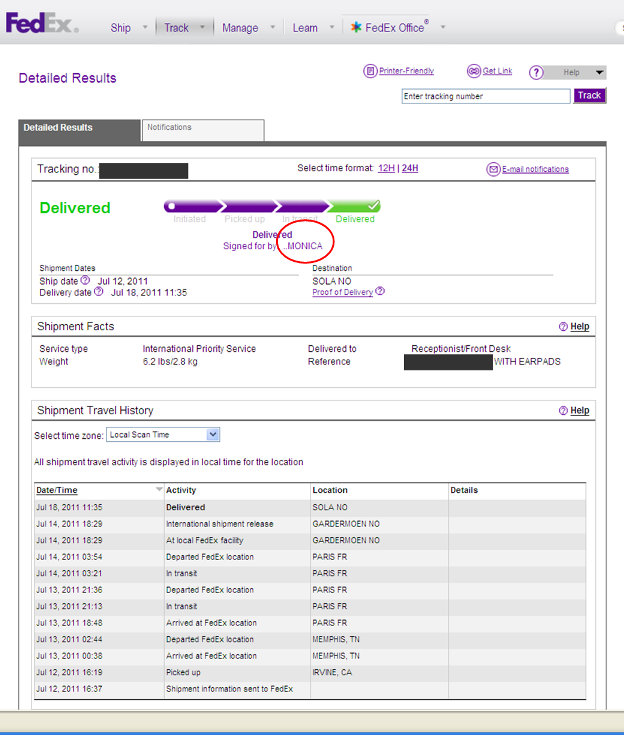Click the Delivered row for SOLA NO

(310, 508)
